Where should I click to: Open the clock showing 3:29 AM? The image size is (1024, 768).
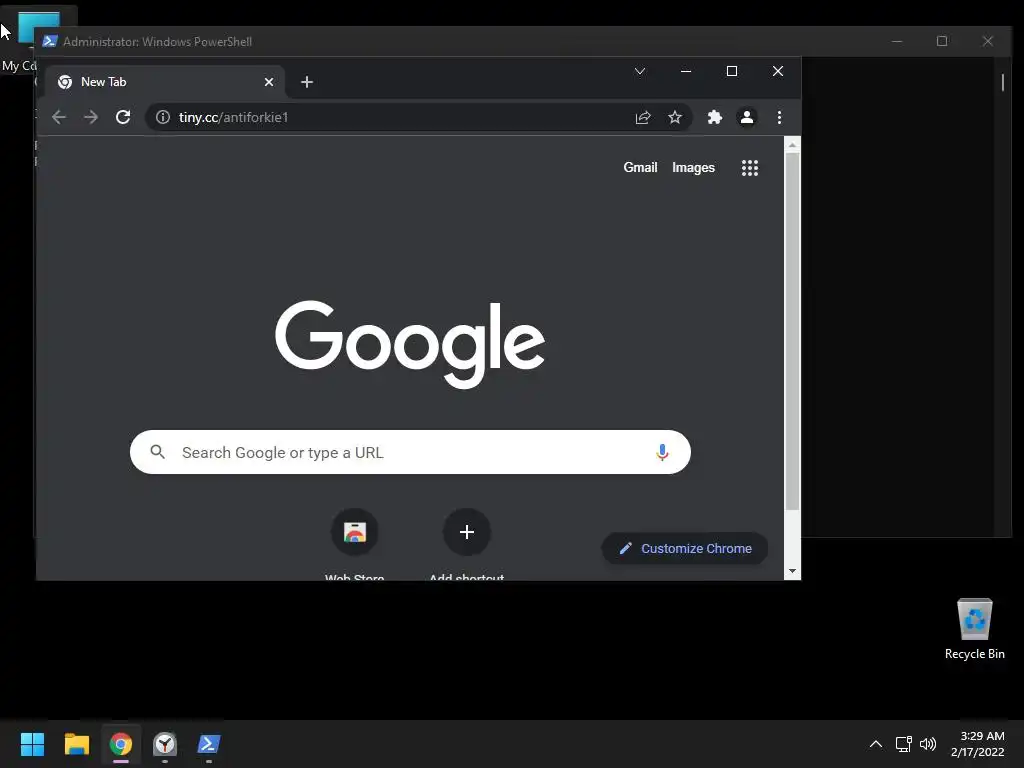click(x=978, y=744)
